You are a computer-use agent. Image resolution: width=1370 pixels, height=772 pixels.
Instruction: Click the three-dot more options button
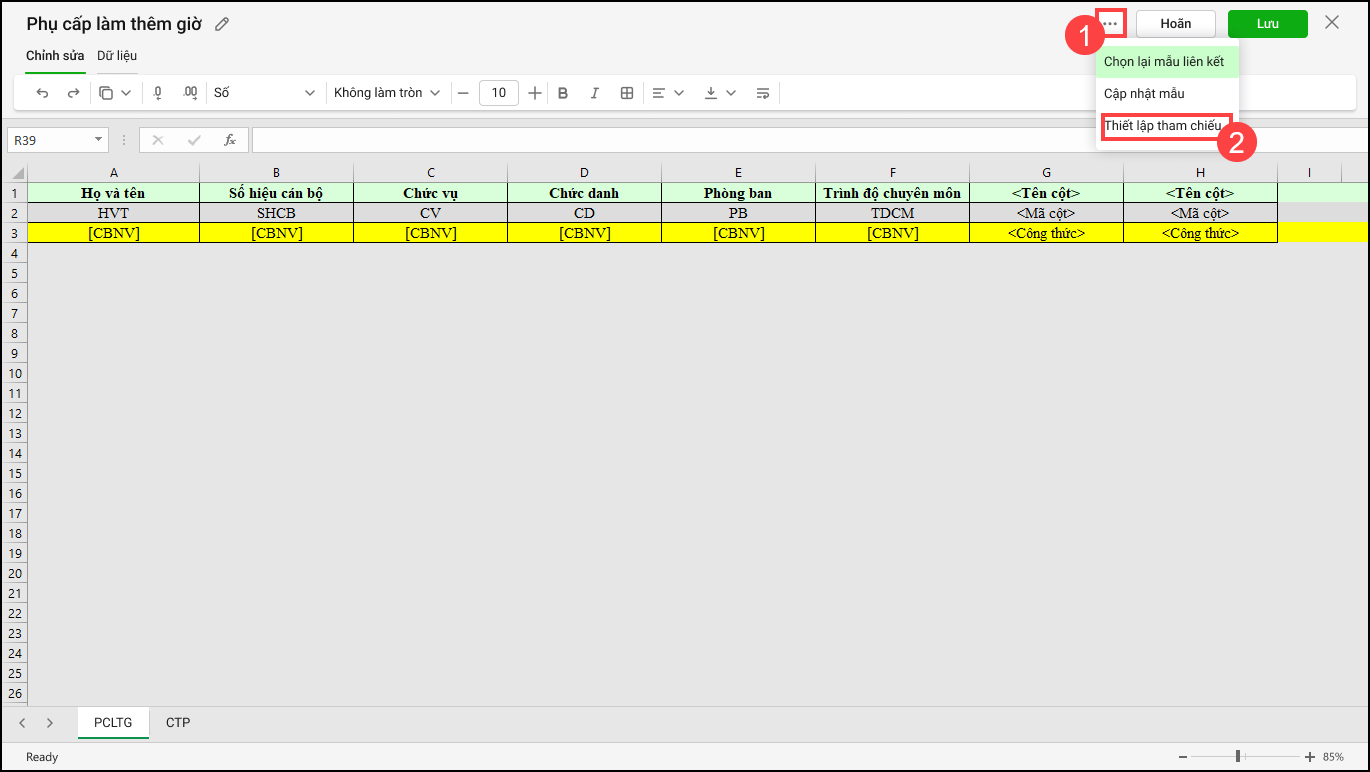coord(1110,23)
